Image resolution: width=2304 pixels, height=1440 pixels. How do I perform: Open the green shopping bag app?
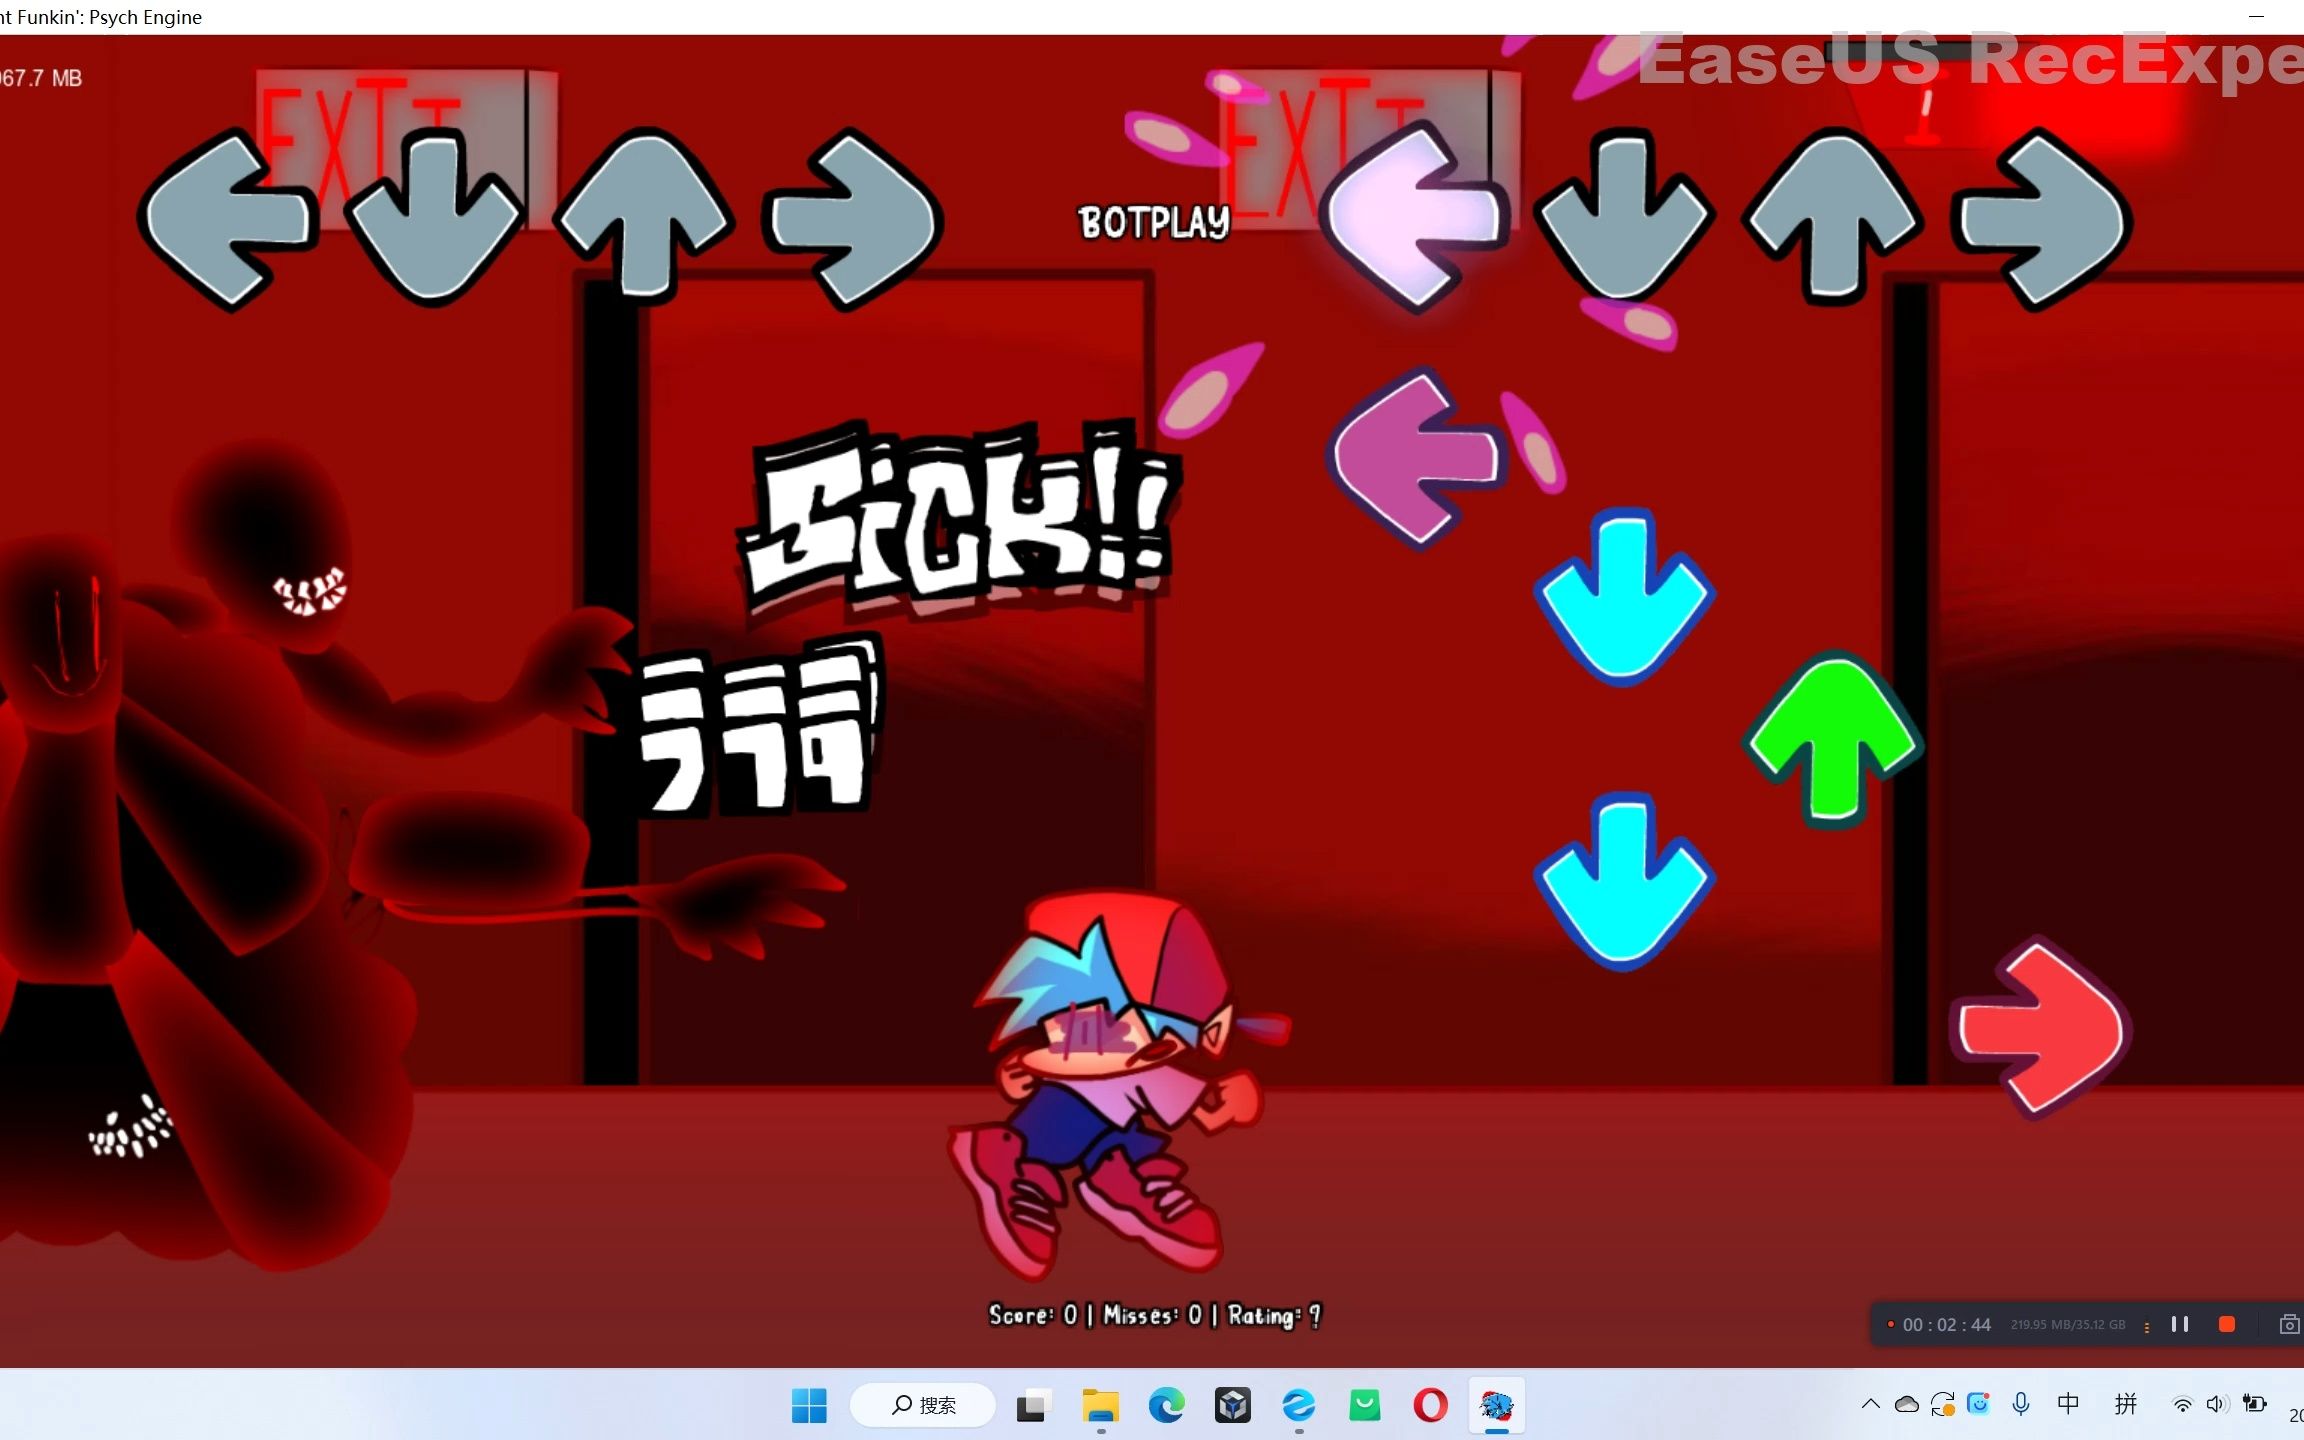coord(1364,1405)
